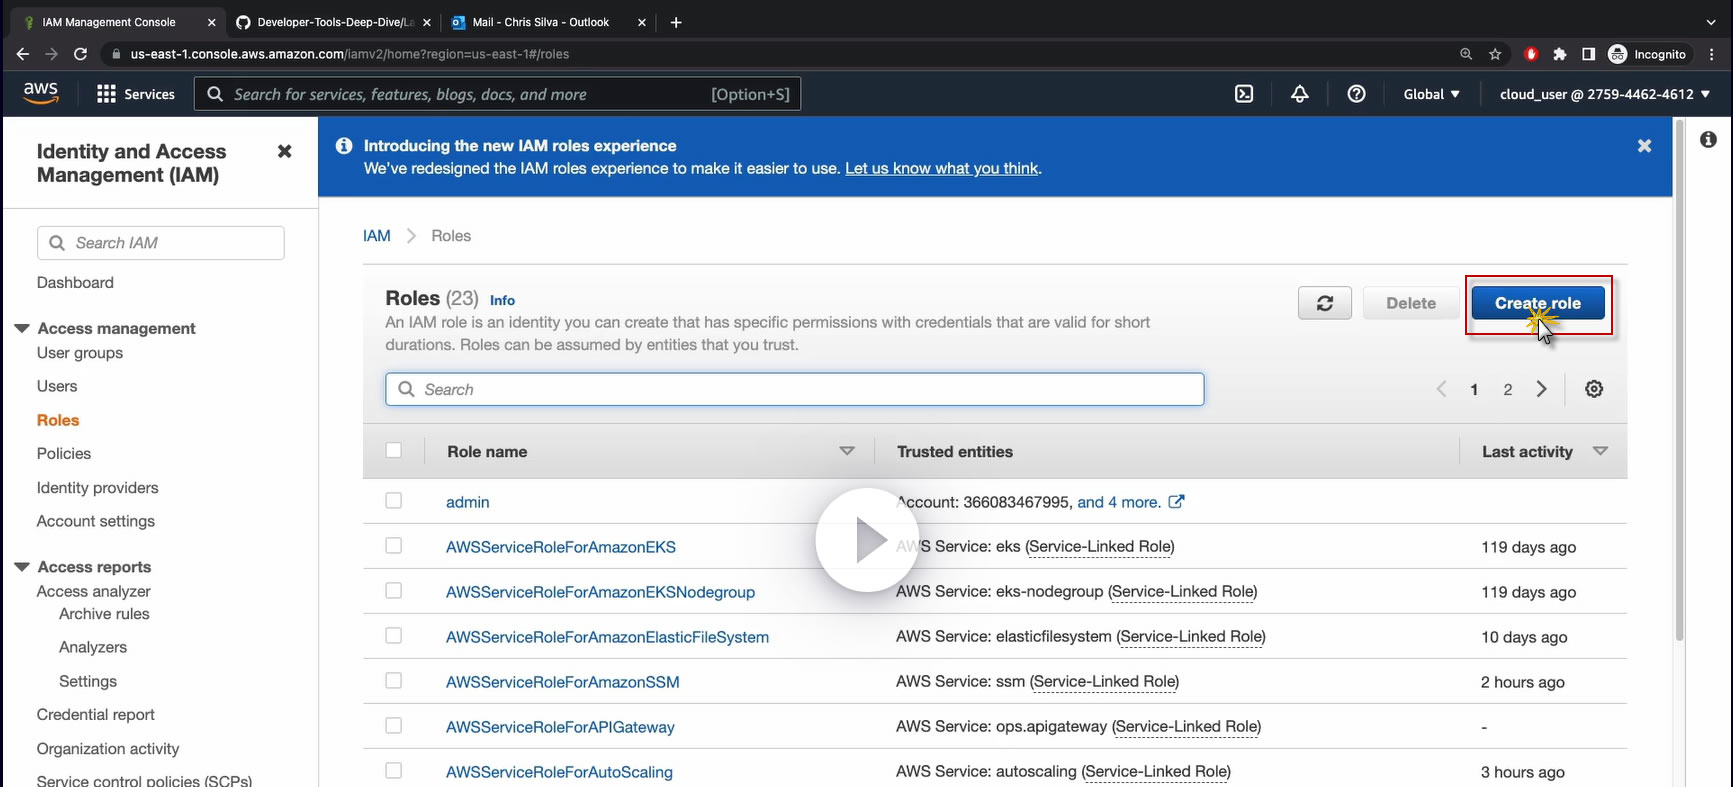
Task: Collapse the Access management section
Action: [x=22, y=328]
